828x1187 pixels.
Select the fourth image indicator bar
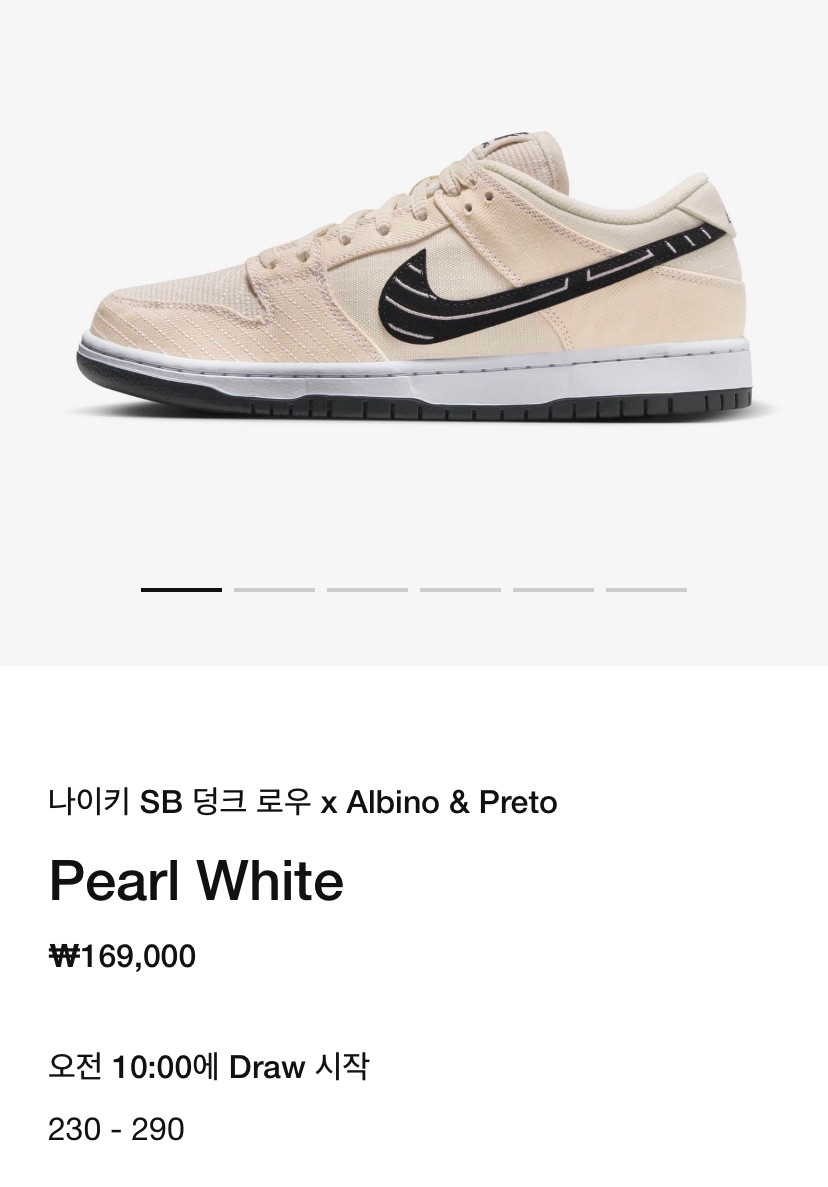click(x=460, y=590)
